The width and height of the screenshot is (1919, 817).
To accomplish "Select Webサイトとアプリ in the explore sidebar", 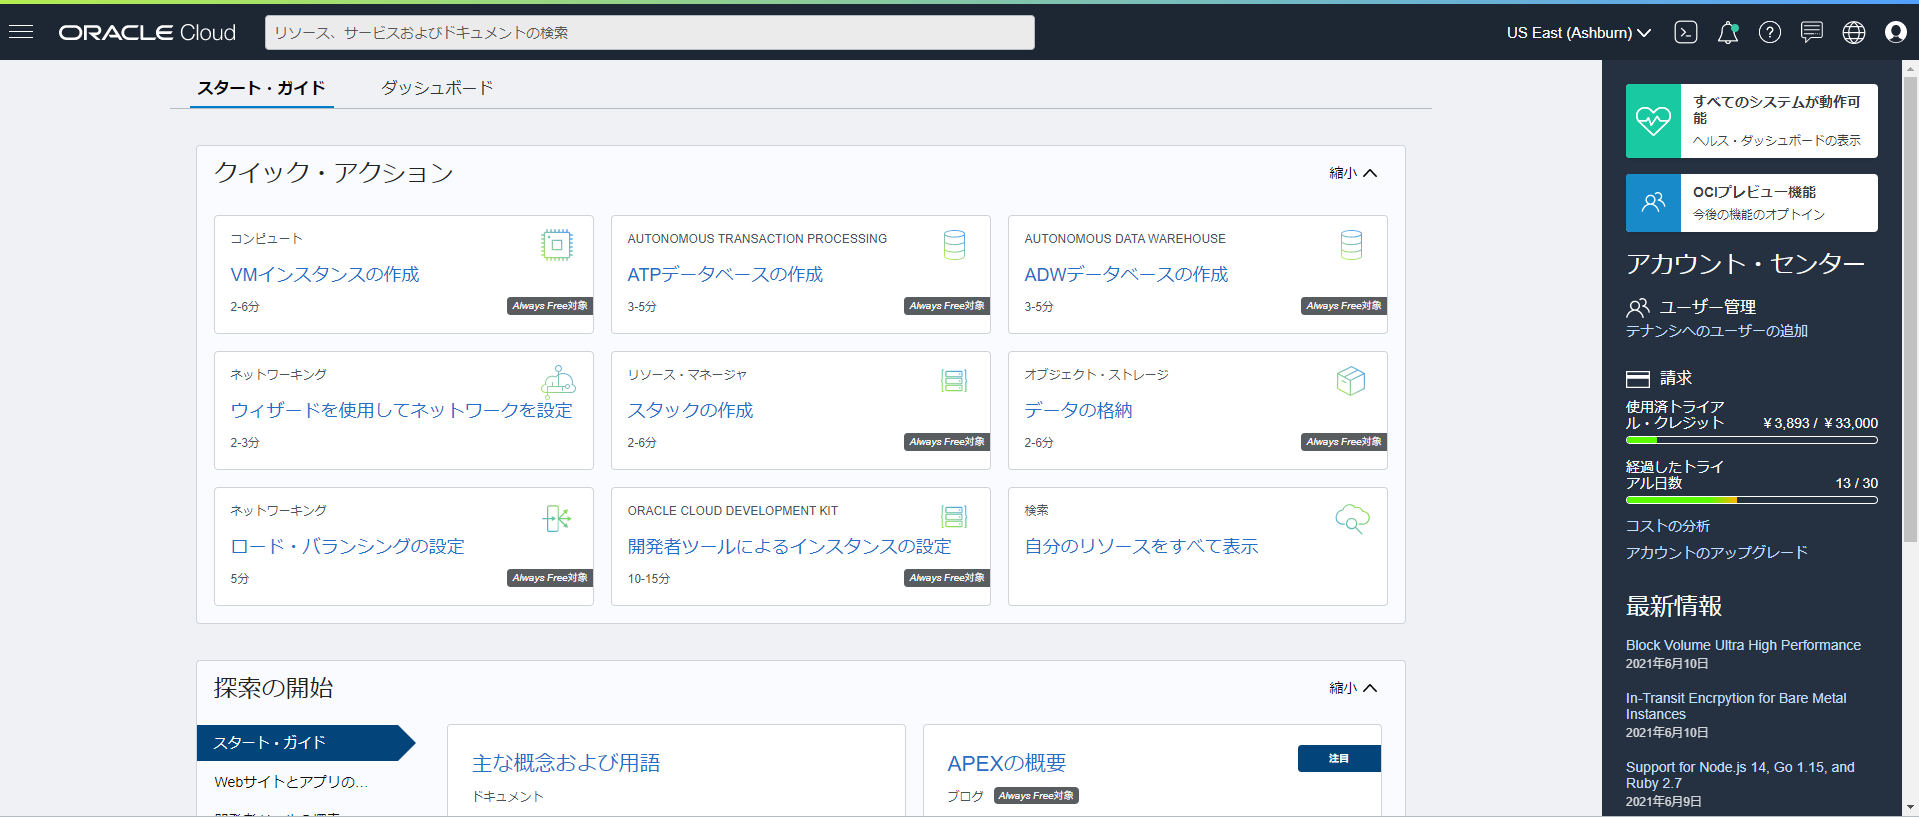I will (291, 782).
